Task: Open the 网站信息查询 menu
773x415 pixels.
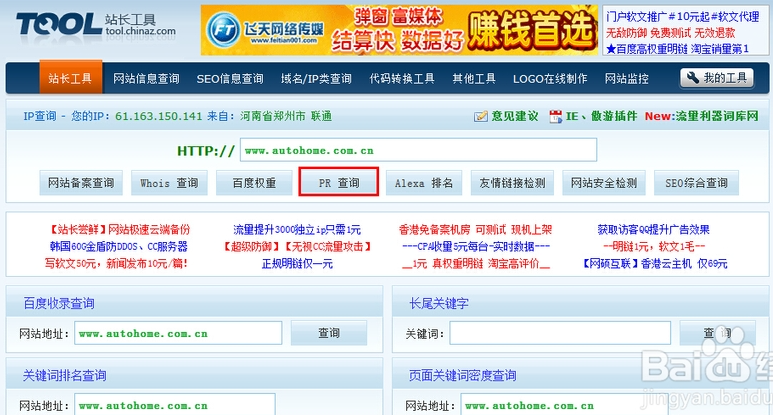Action: pos(146,79)
